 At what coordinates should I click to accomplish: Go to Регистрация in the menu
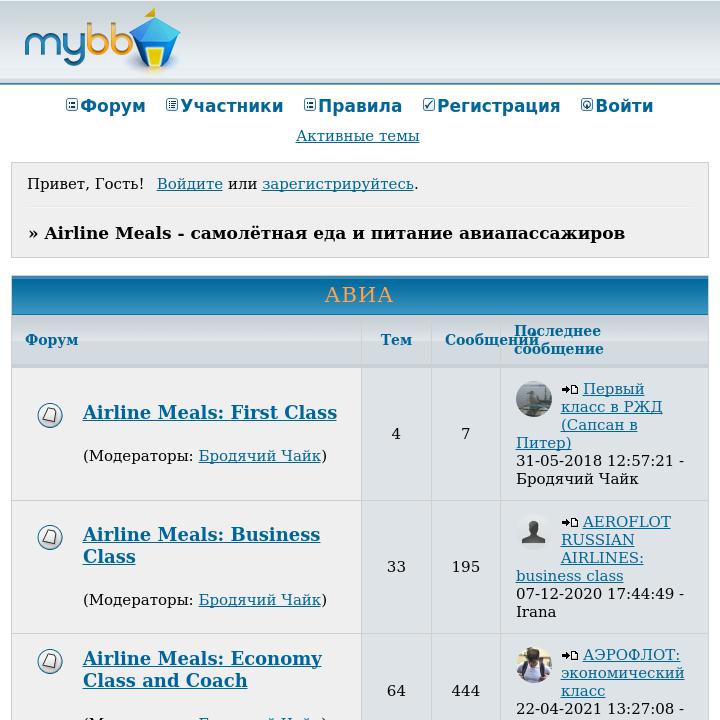499,106
